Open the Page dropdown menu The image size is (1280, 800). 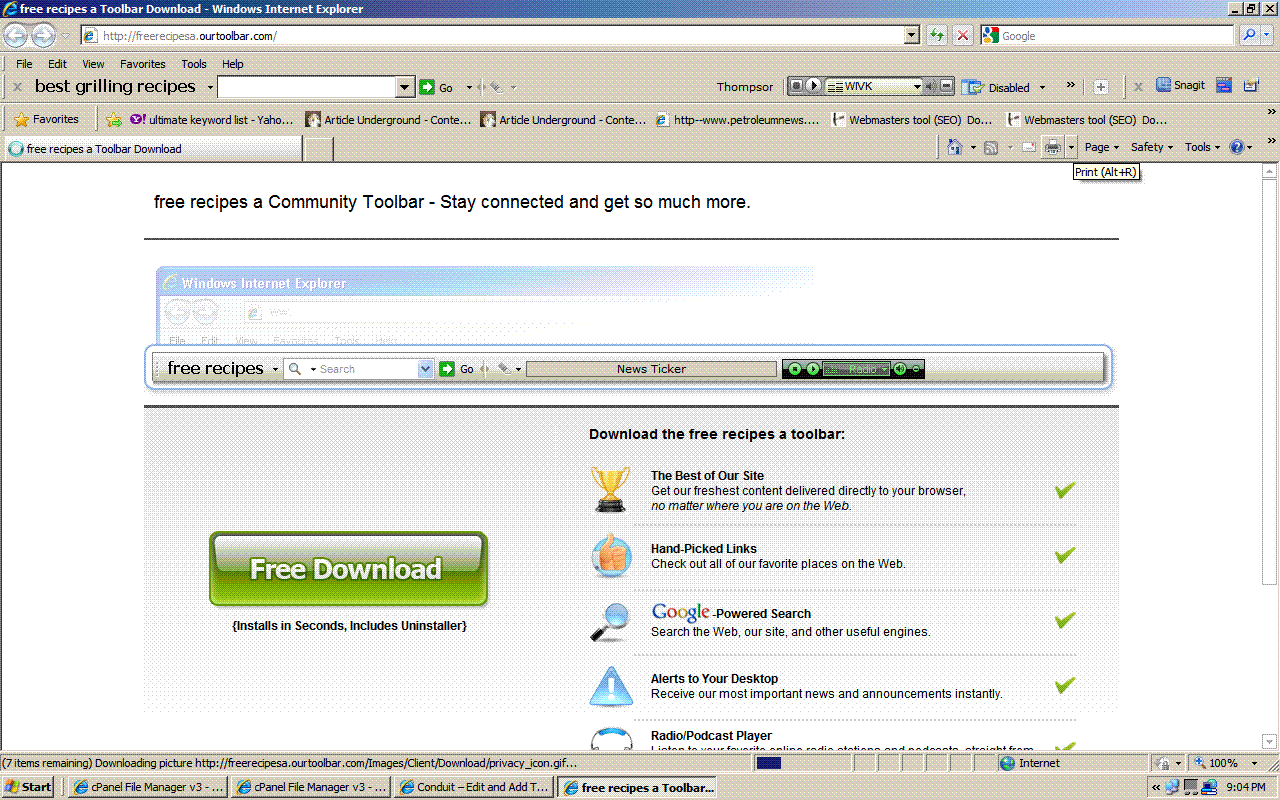pyautogui.click(x=1102, y=147)
